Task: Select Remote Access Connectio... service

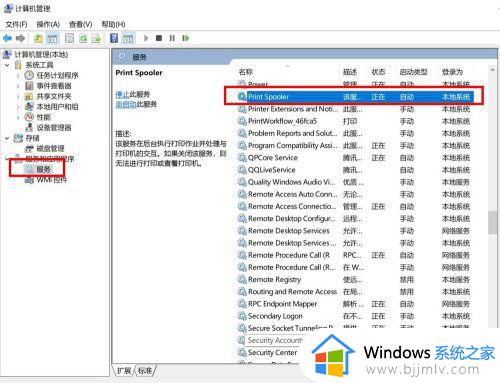Action: pos(292,206)
